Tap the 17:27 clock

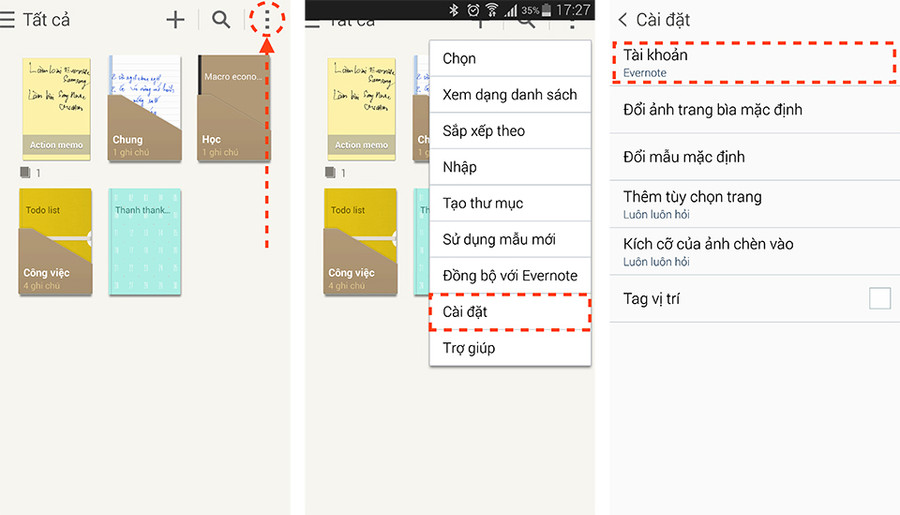click(x=573, y=10)
